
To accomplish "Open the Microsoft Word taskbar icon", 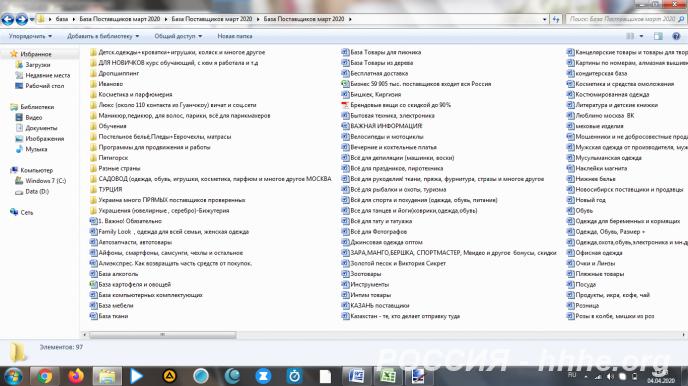I will [356, 376].
